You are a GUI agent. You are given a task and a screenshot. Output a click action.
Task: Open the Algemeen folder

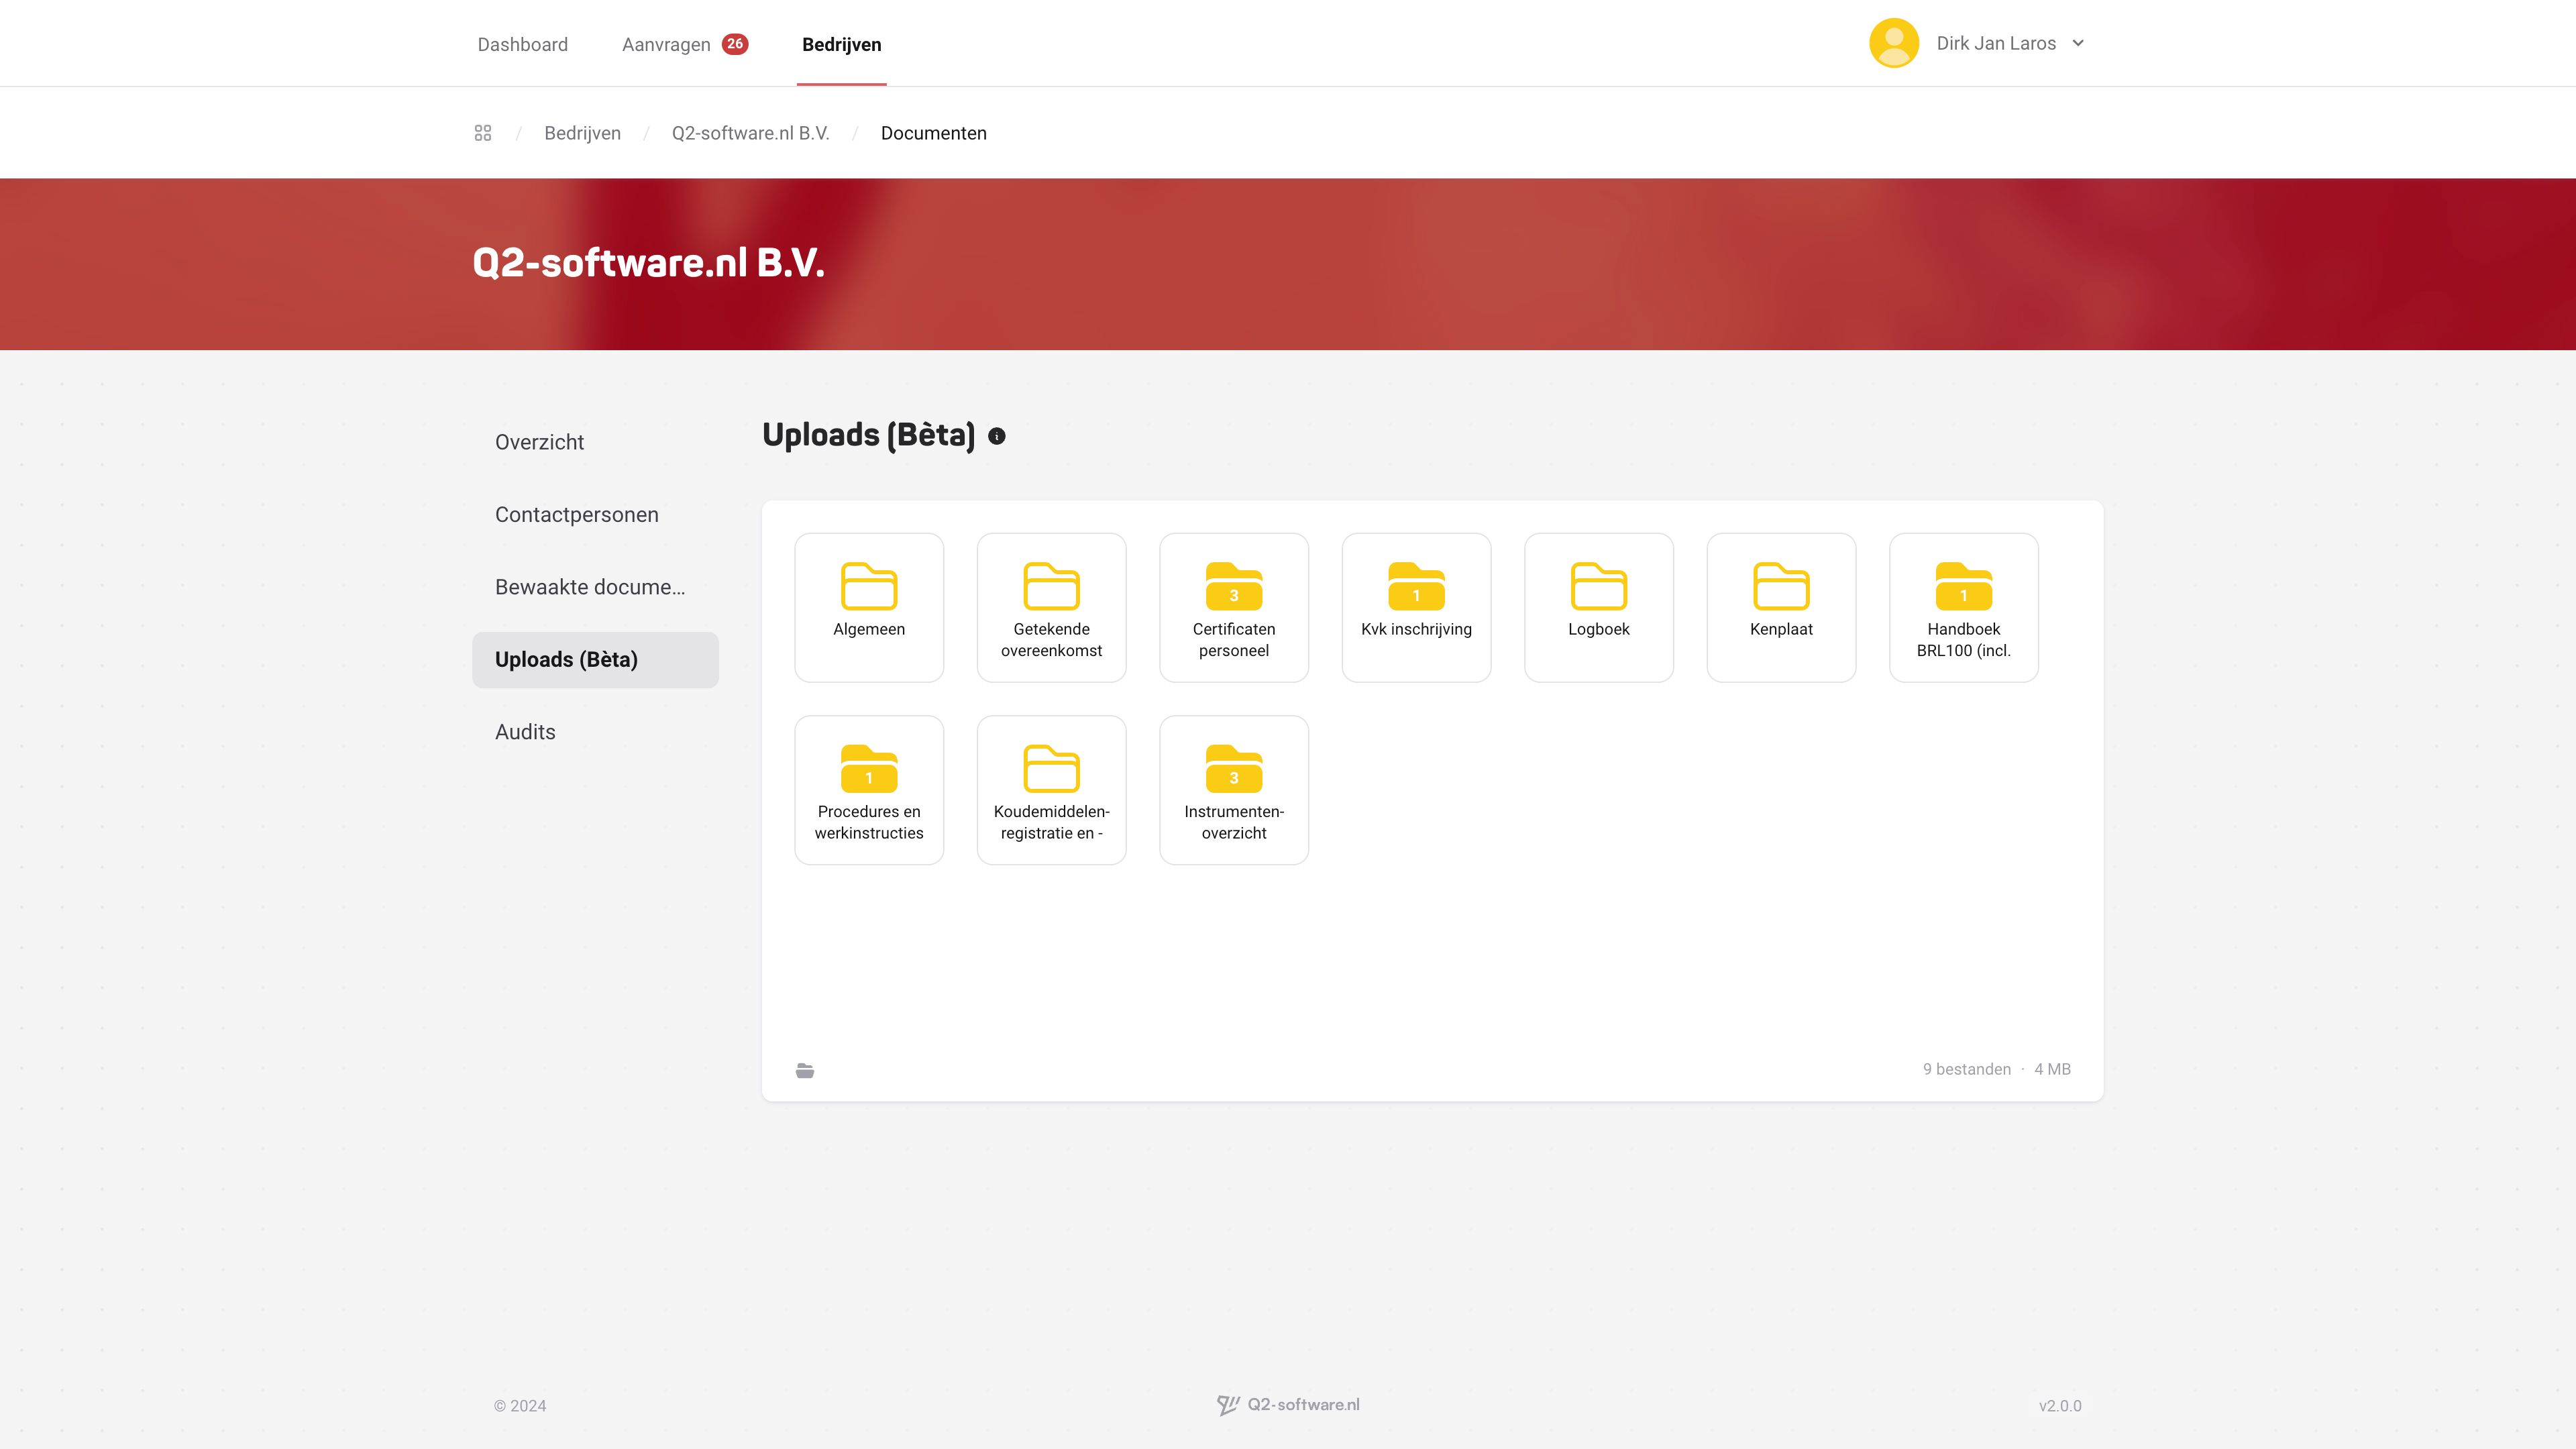(x=869, y=607)
